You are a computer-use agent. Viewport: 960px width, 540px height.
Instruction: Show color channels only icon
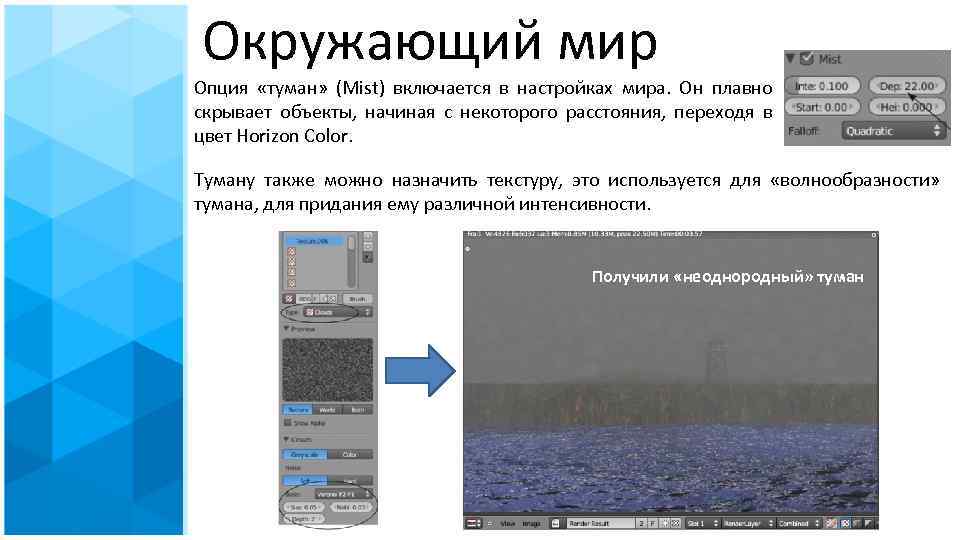point(845,523)
